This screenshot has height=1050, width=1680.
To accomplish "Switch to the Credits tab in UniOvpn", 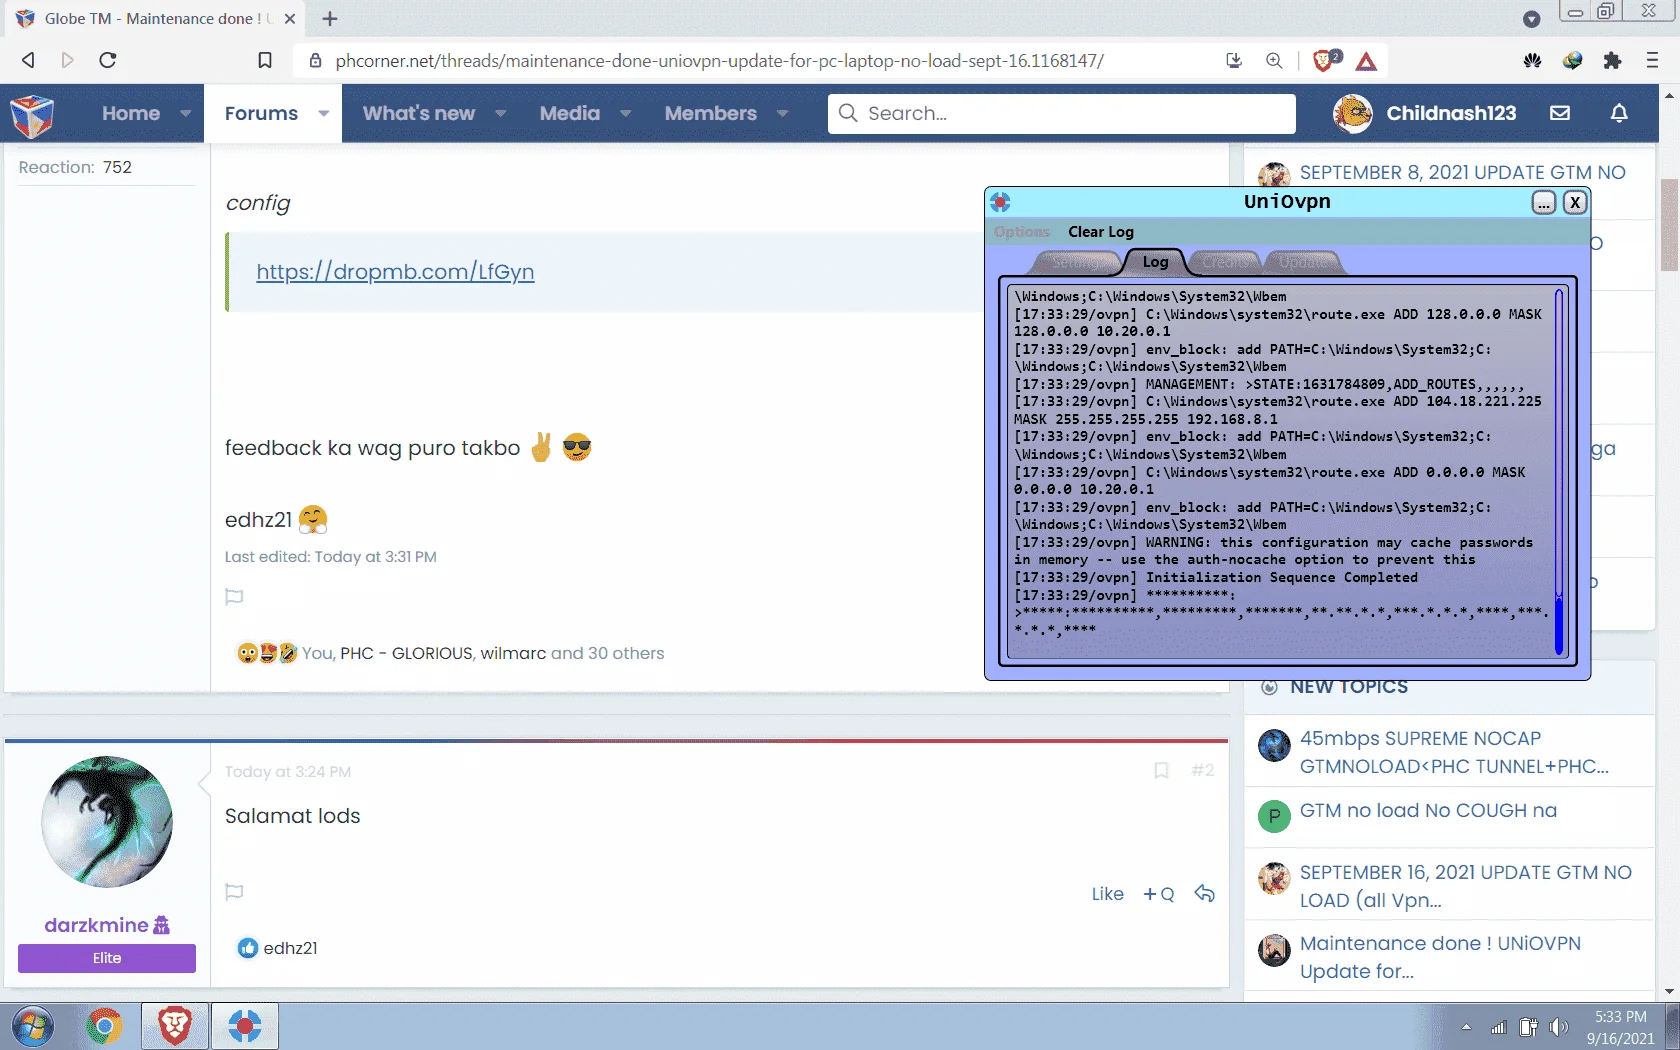I will (x=1224, y=262).
